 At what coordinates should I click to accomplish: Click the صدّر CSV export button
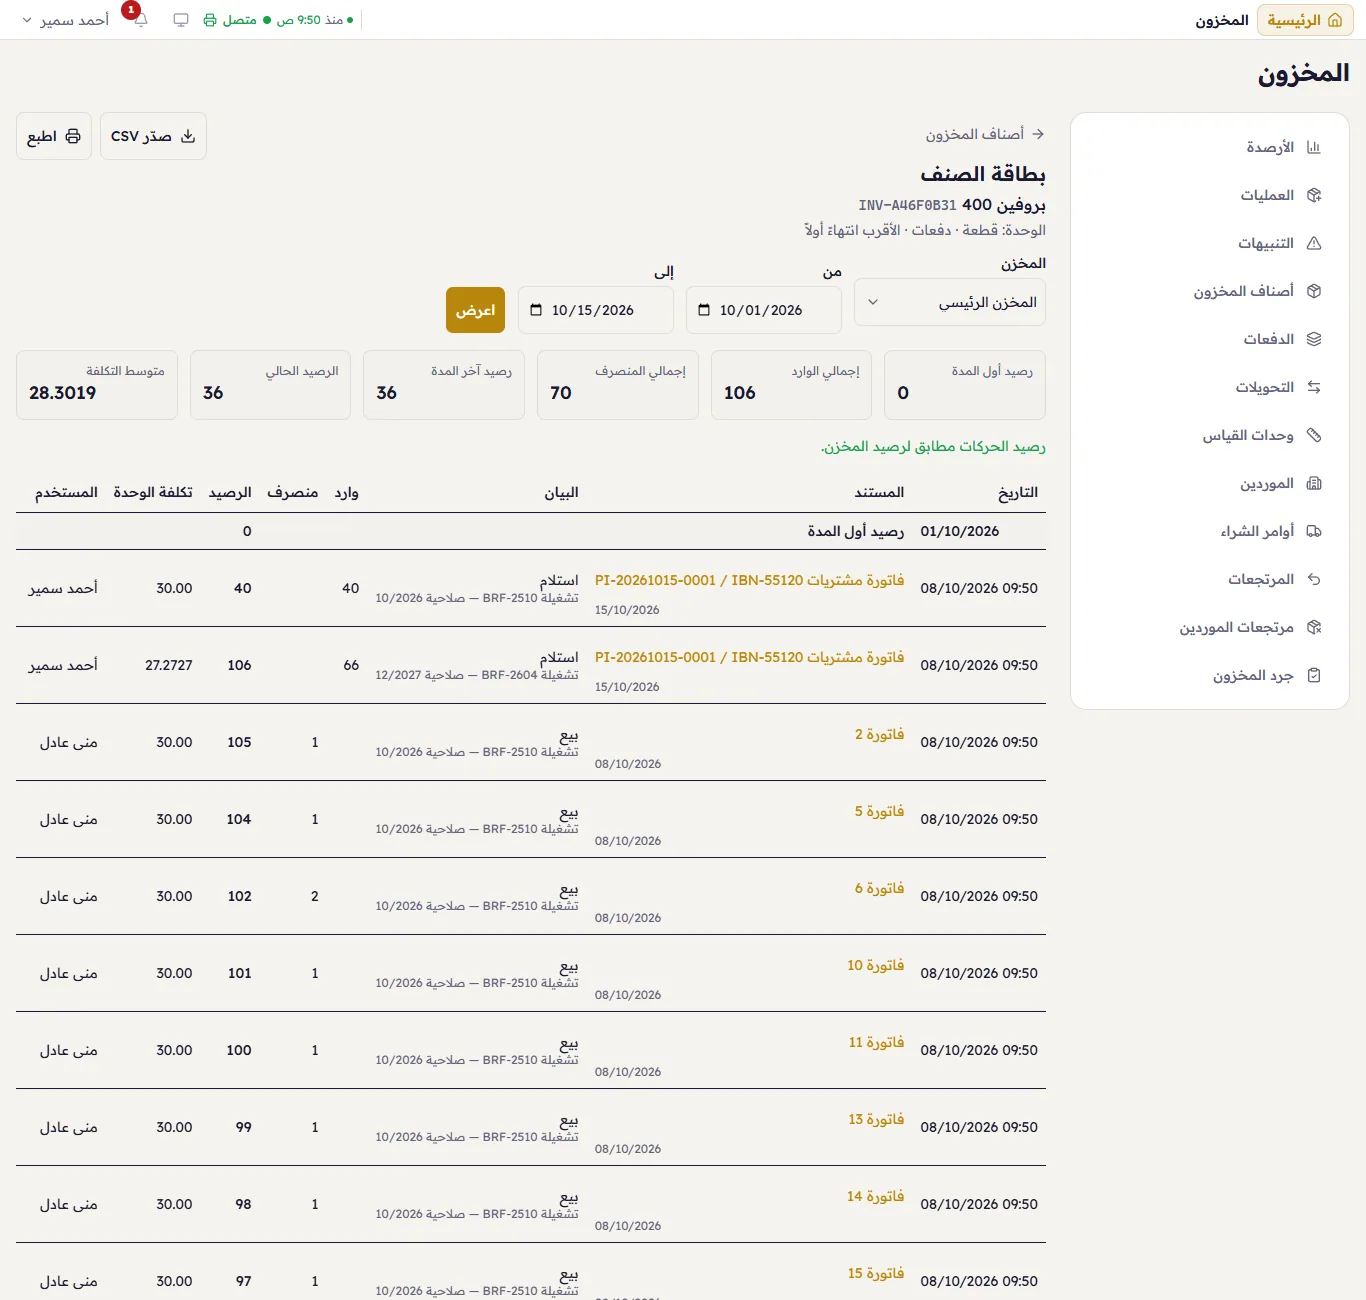pos(153,136)
